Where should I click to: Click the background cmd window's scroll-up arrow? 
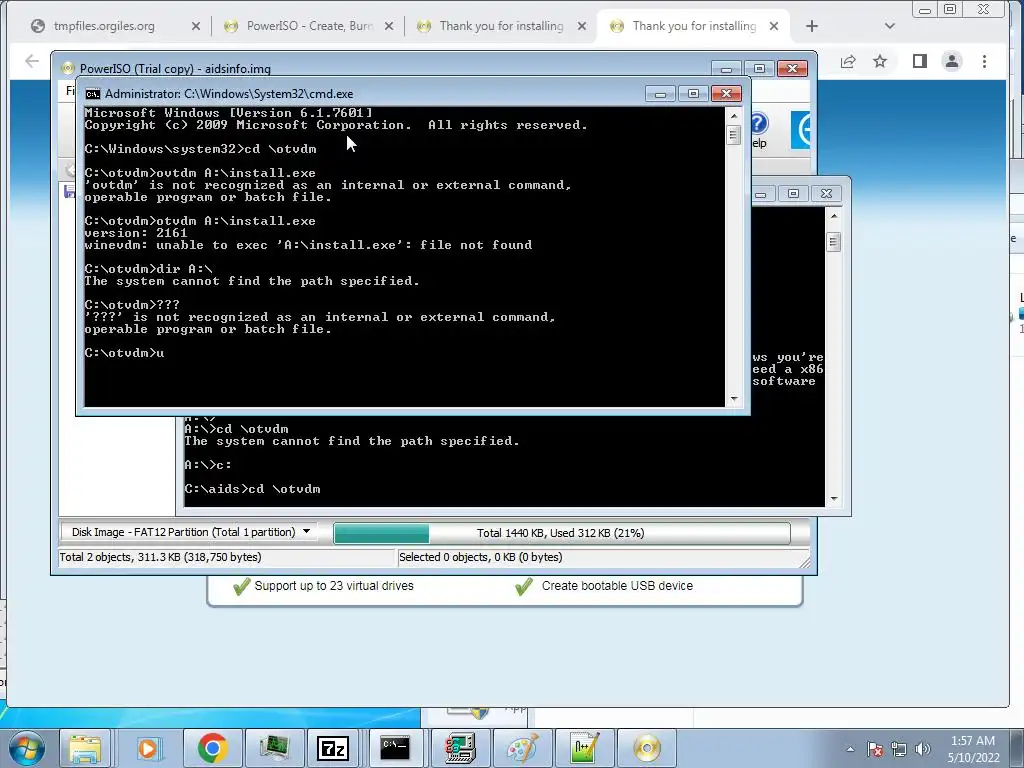point(834,216)
